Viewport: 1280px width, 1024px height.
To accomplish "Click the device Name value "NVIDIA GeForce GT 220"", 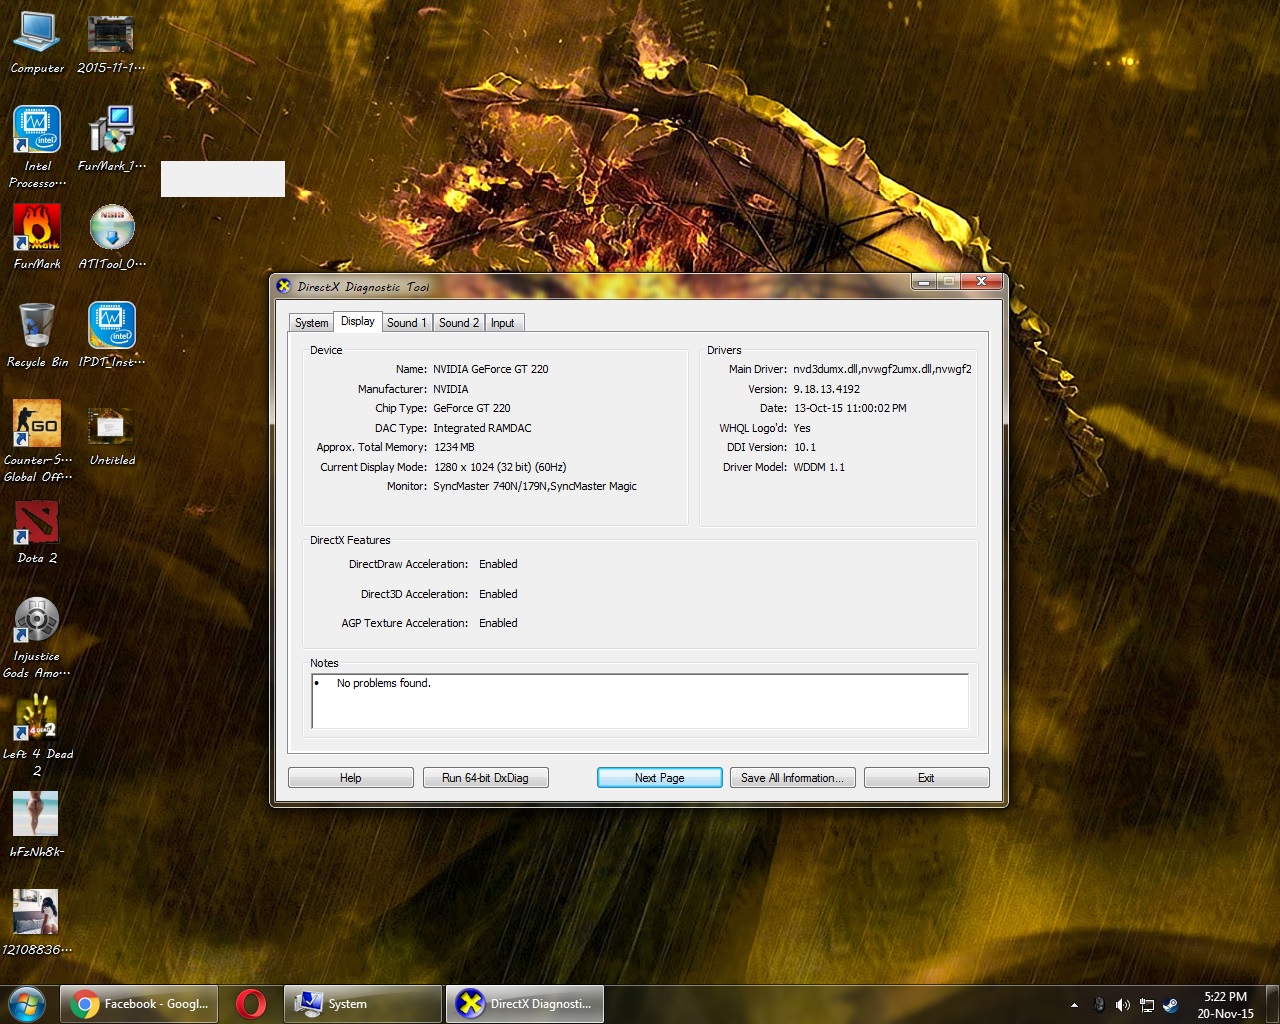I will [x=491, y=369].
